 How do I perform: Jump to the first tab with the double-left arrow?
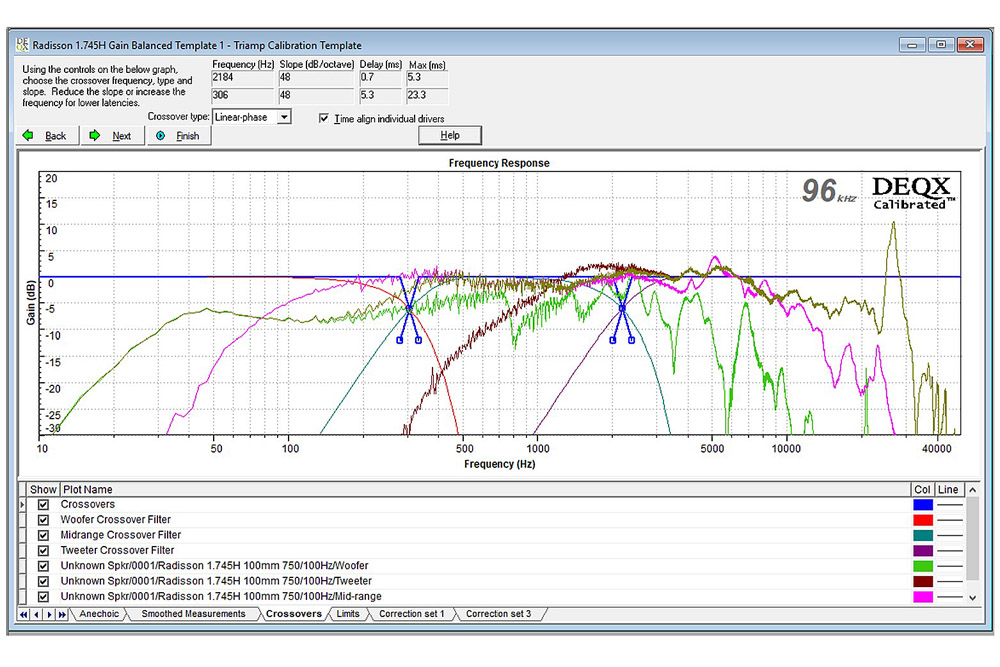click(24, 615)
